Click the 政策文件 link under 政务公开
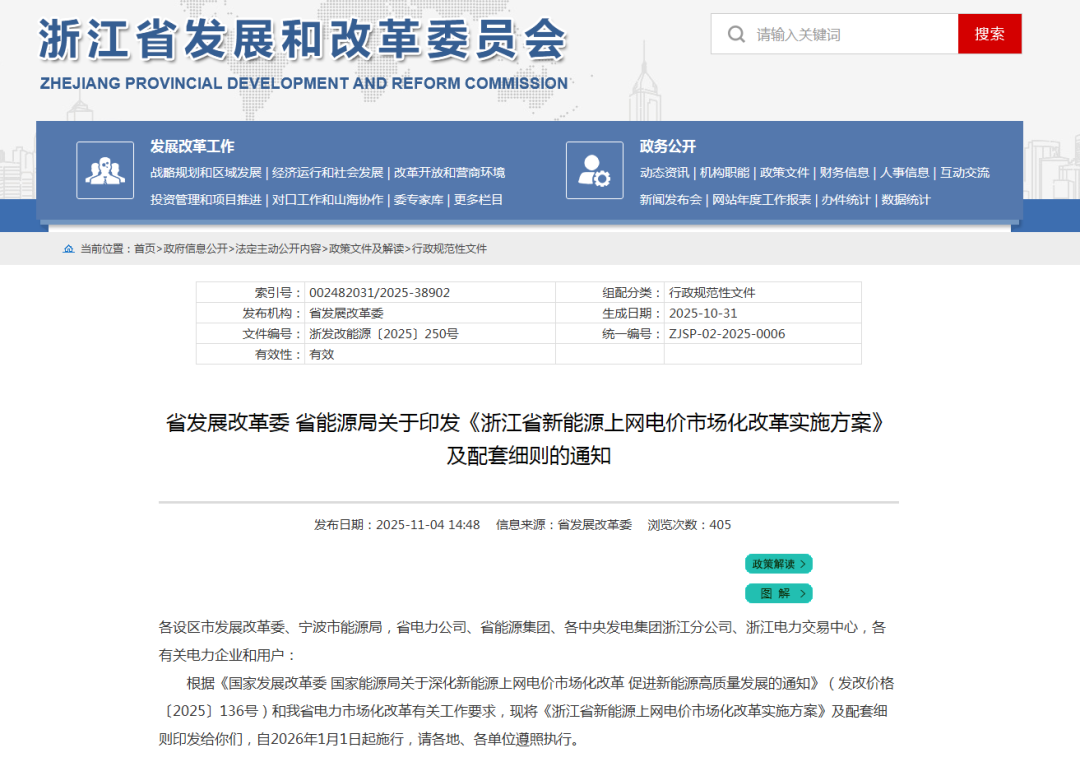 tap(786, 171)
